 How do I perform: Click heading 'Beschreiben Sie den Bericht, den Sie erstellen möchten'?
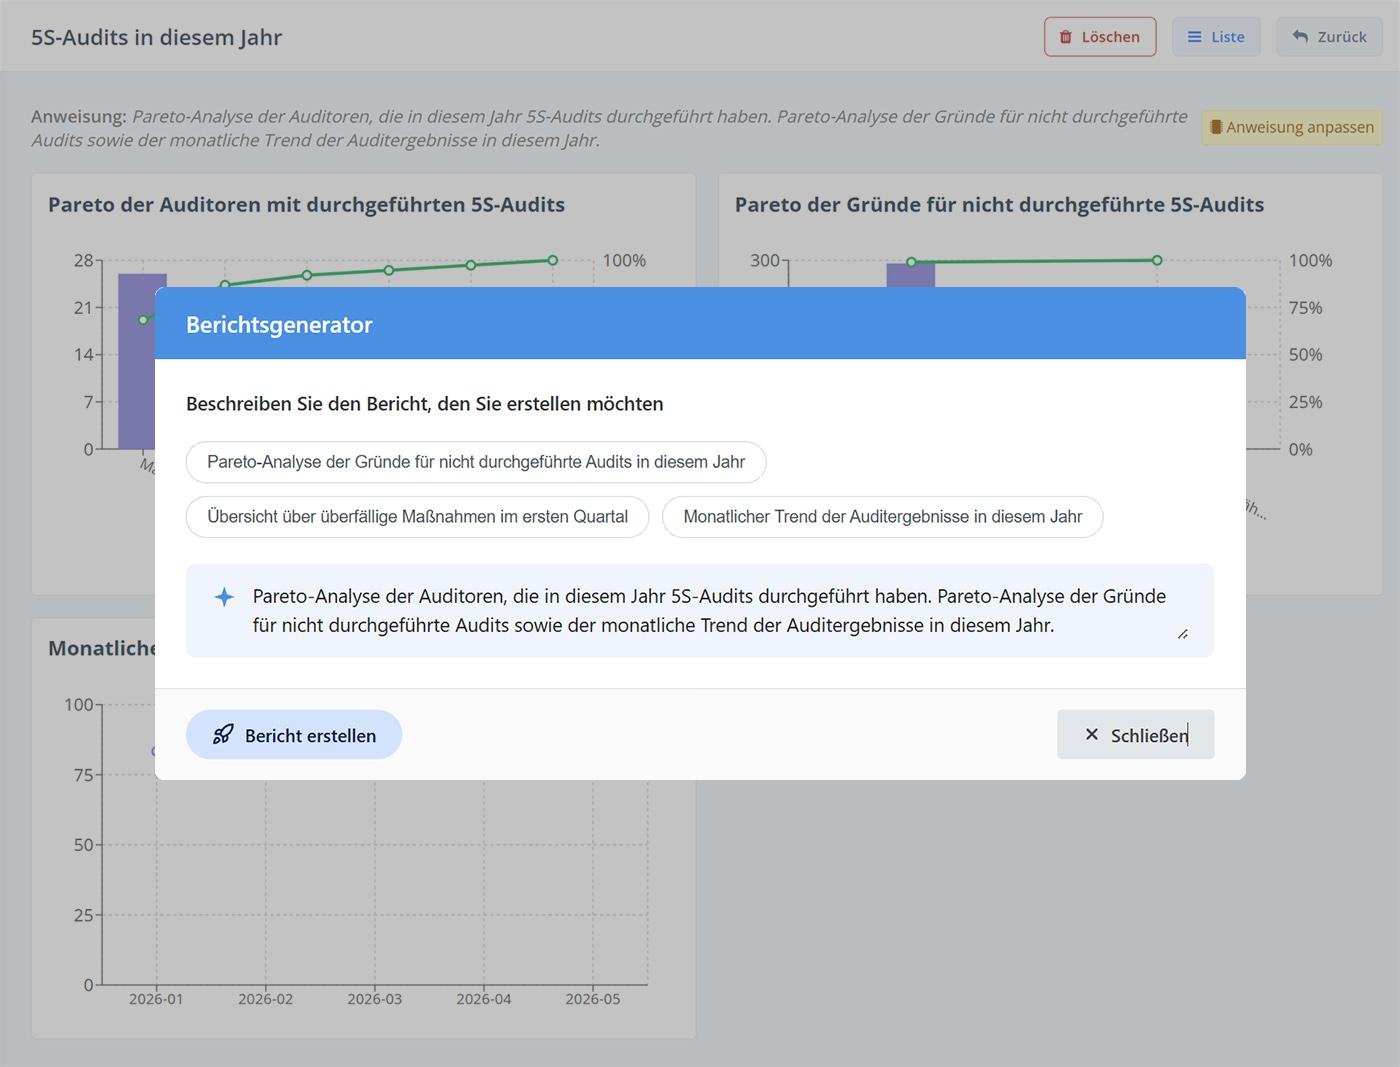[425, 404]
